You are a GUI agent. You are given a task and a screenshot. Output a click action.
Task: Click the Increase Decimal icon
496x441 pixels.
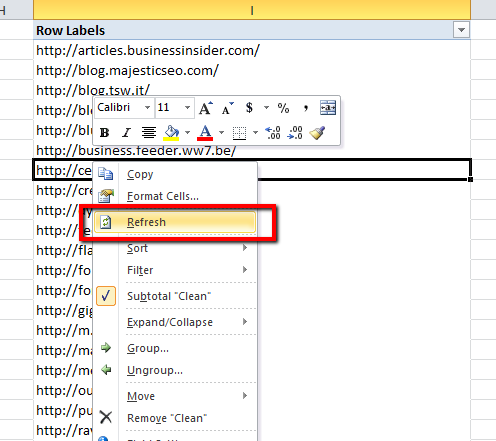coord(273,133)
